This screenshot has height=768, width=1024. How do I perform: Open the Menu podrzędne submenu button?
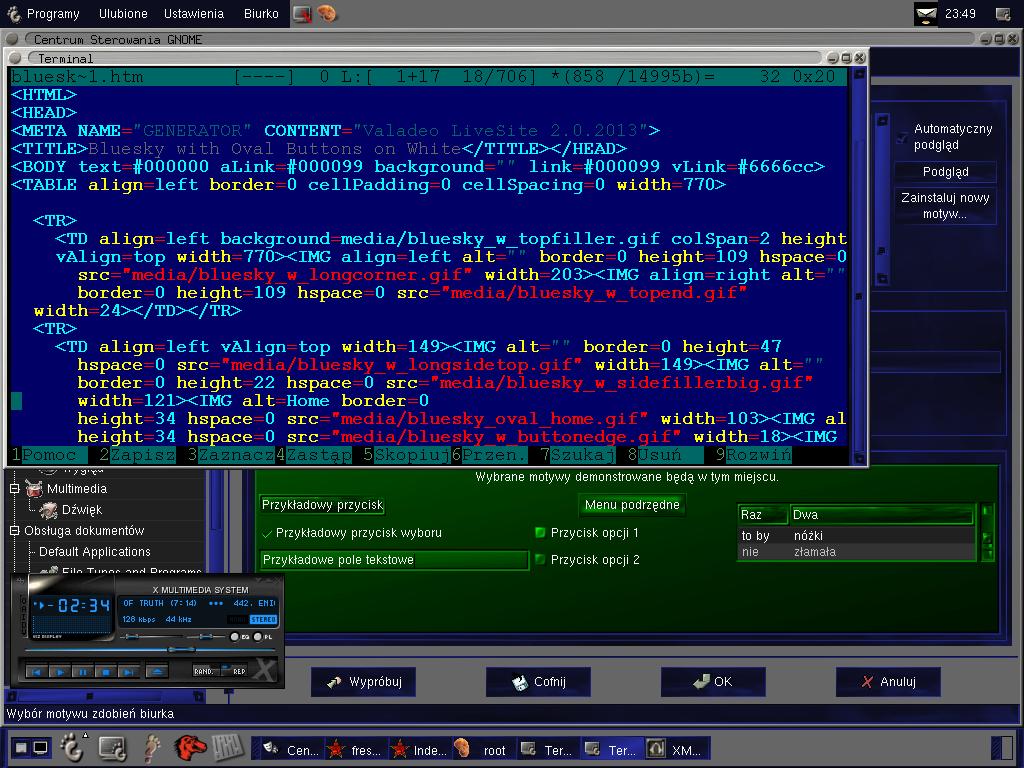tap(632, 505)
